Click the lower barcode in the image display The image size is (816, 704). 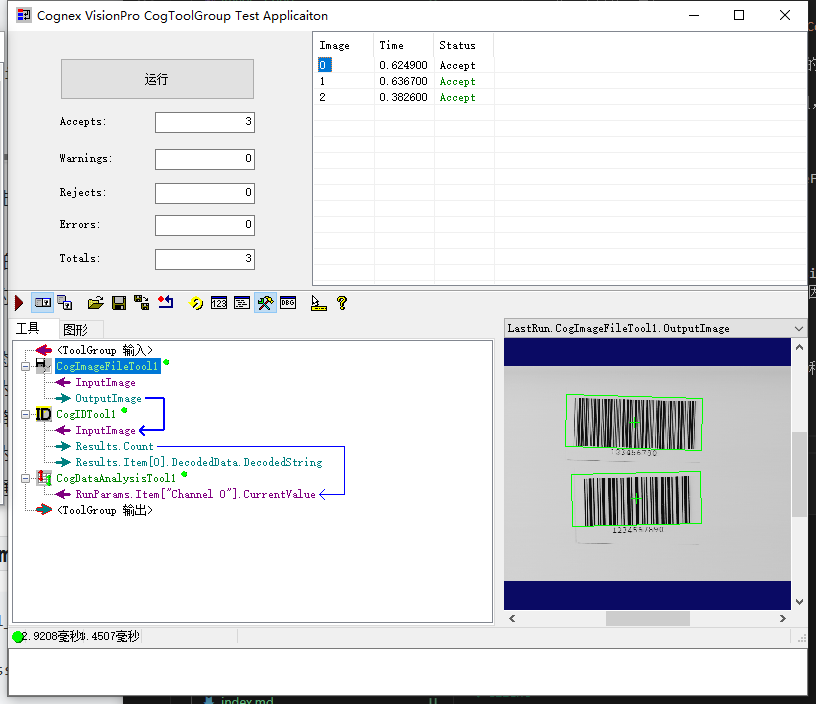tap(636, 499)
